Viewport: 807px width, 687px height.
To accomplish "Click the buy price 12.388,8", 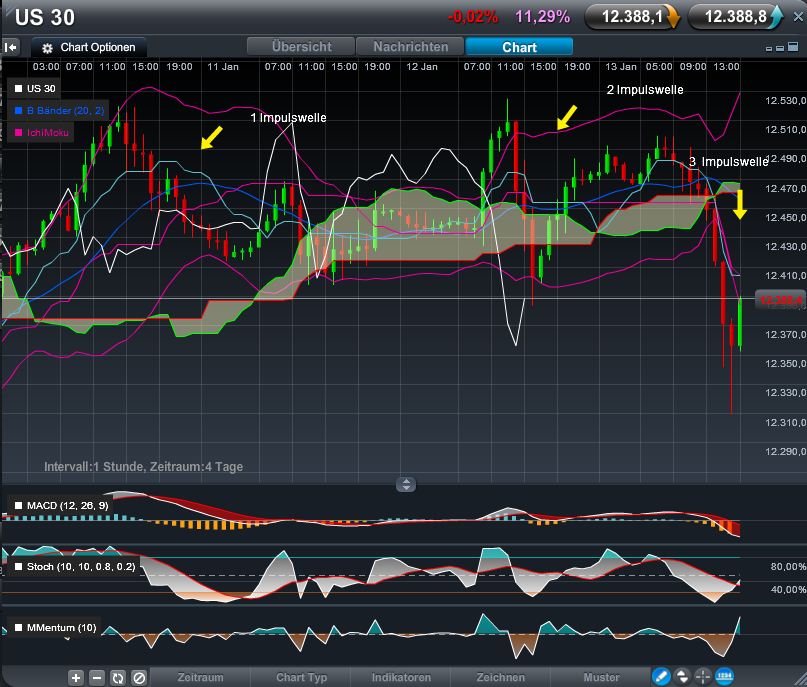I will (x=736, y=15).
